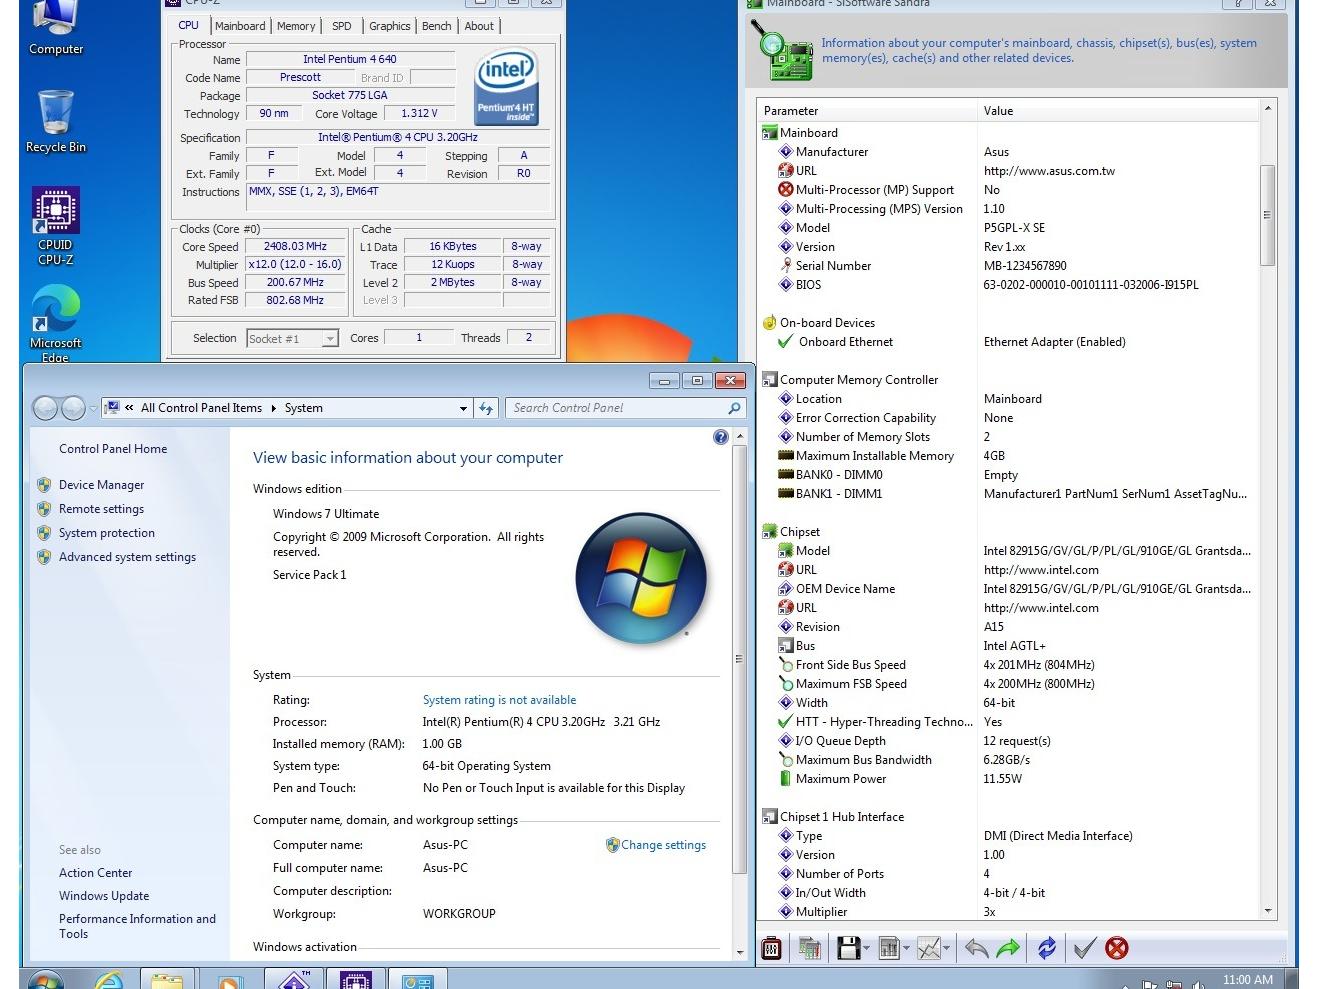Click the green Forward arrow in Sandra
Image resolution: width=1319 pixels, height=989 pixels.
tap(1008, 948)
